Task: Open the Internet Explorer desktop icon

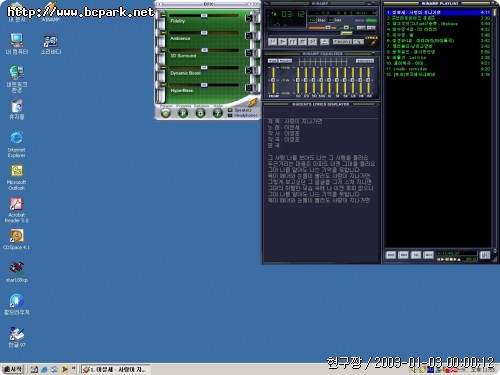Action: coord(17,145)
